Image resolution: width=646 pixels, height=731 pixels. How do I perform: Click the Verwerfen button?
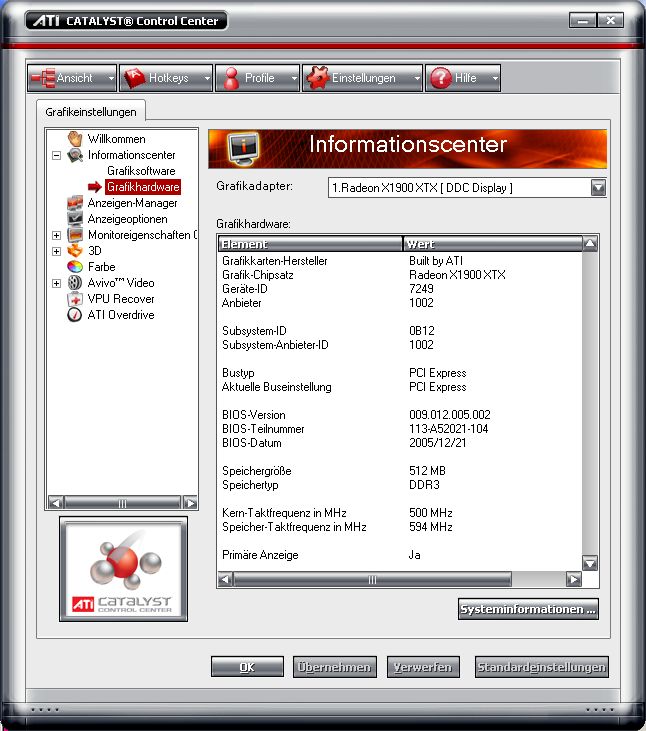[x=423, y=667]
